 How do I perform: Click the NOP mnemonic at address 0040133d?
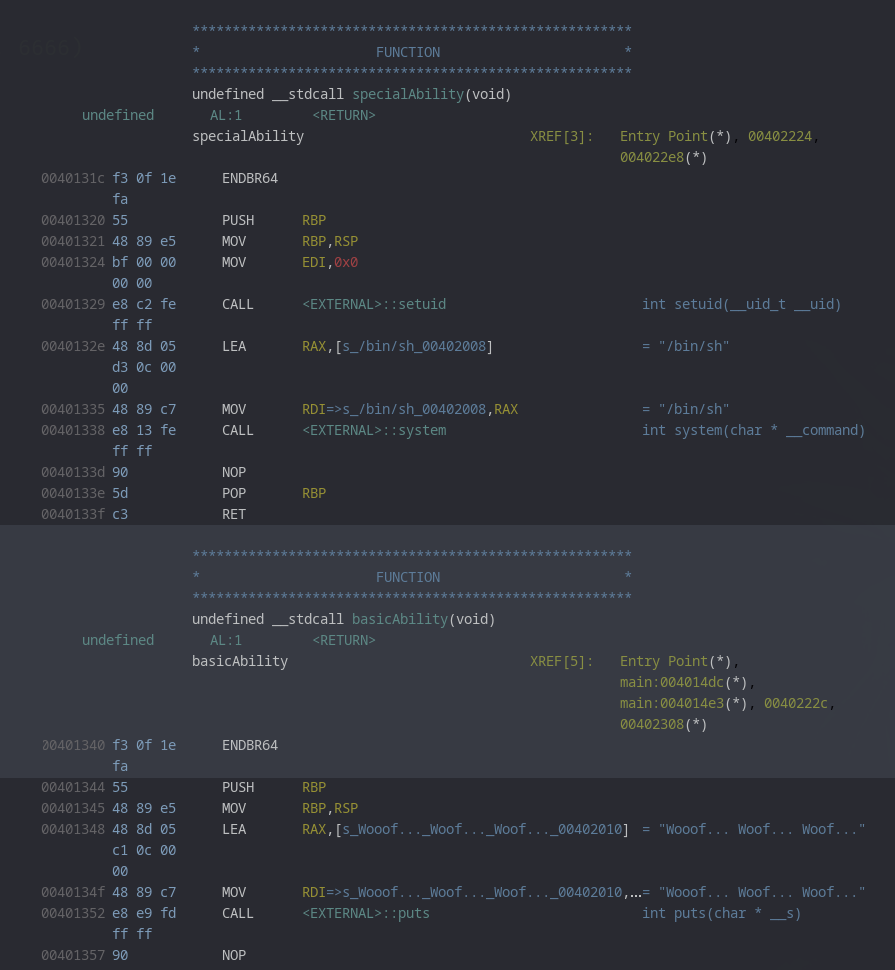tap(234, 472)
